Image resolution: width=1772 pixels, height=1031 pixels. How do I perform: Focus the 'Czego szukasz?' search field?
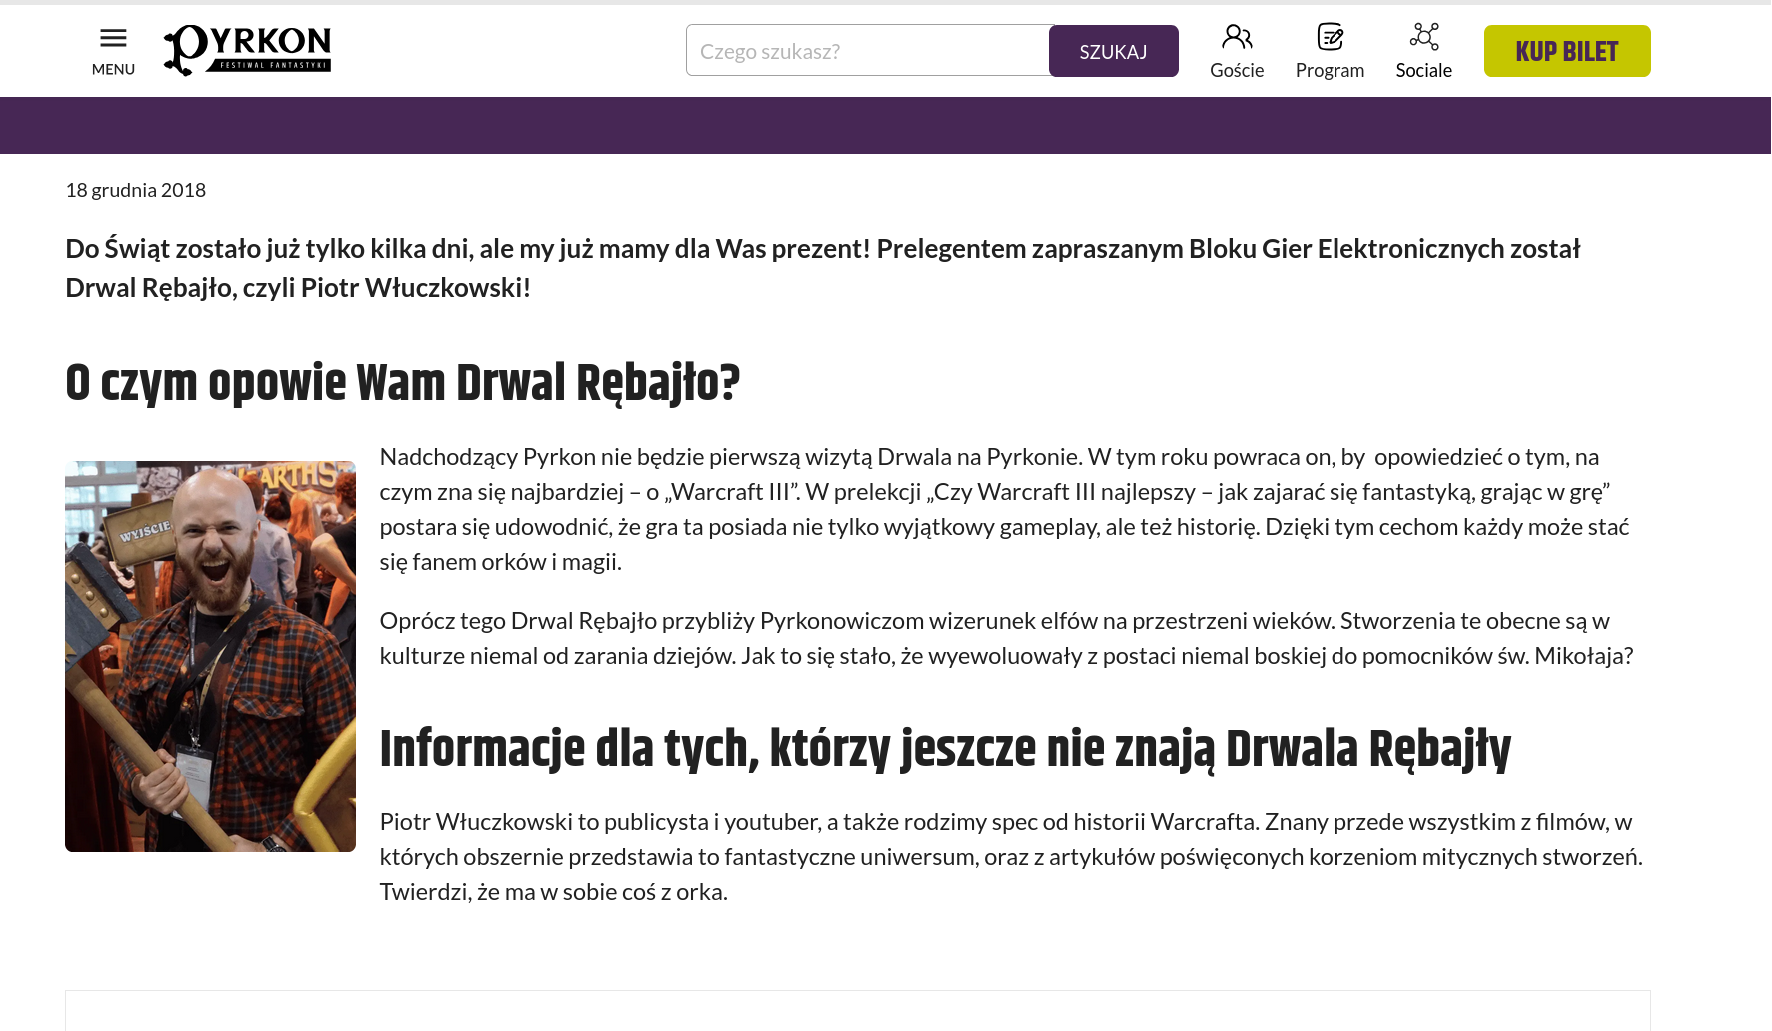point(868,51)
